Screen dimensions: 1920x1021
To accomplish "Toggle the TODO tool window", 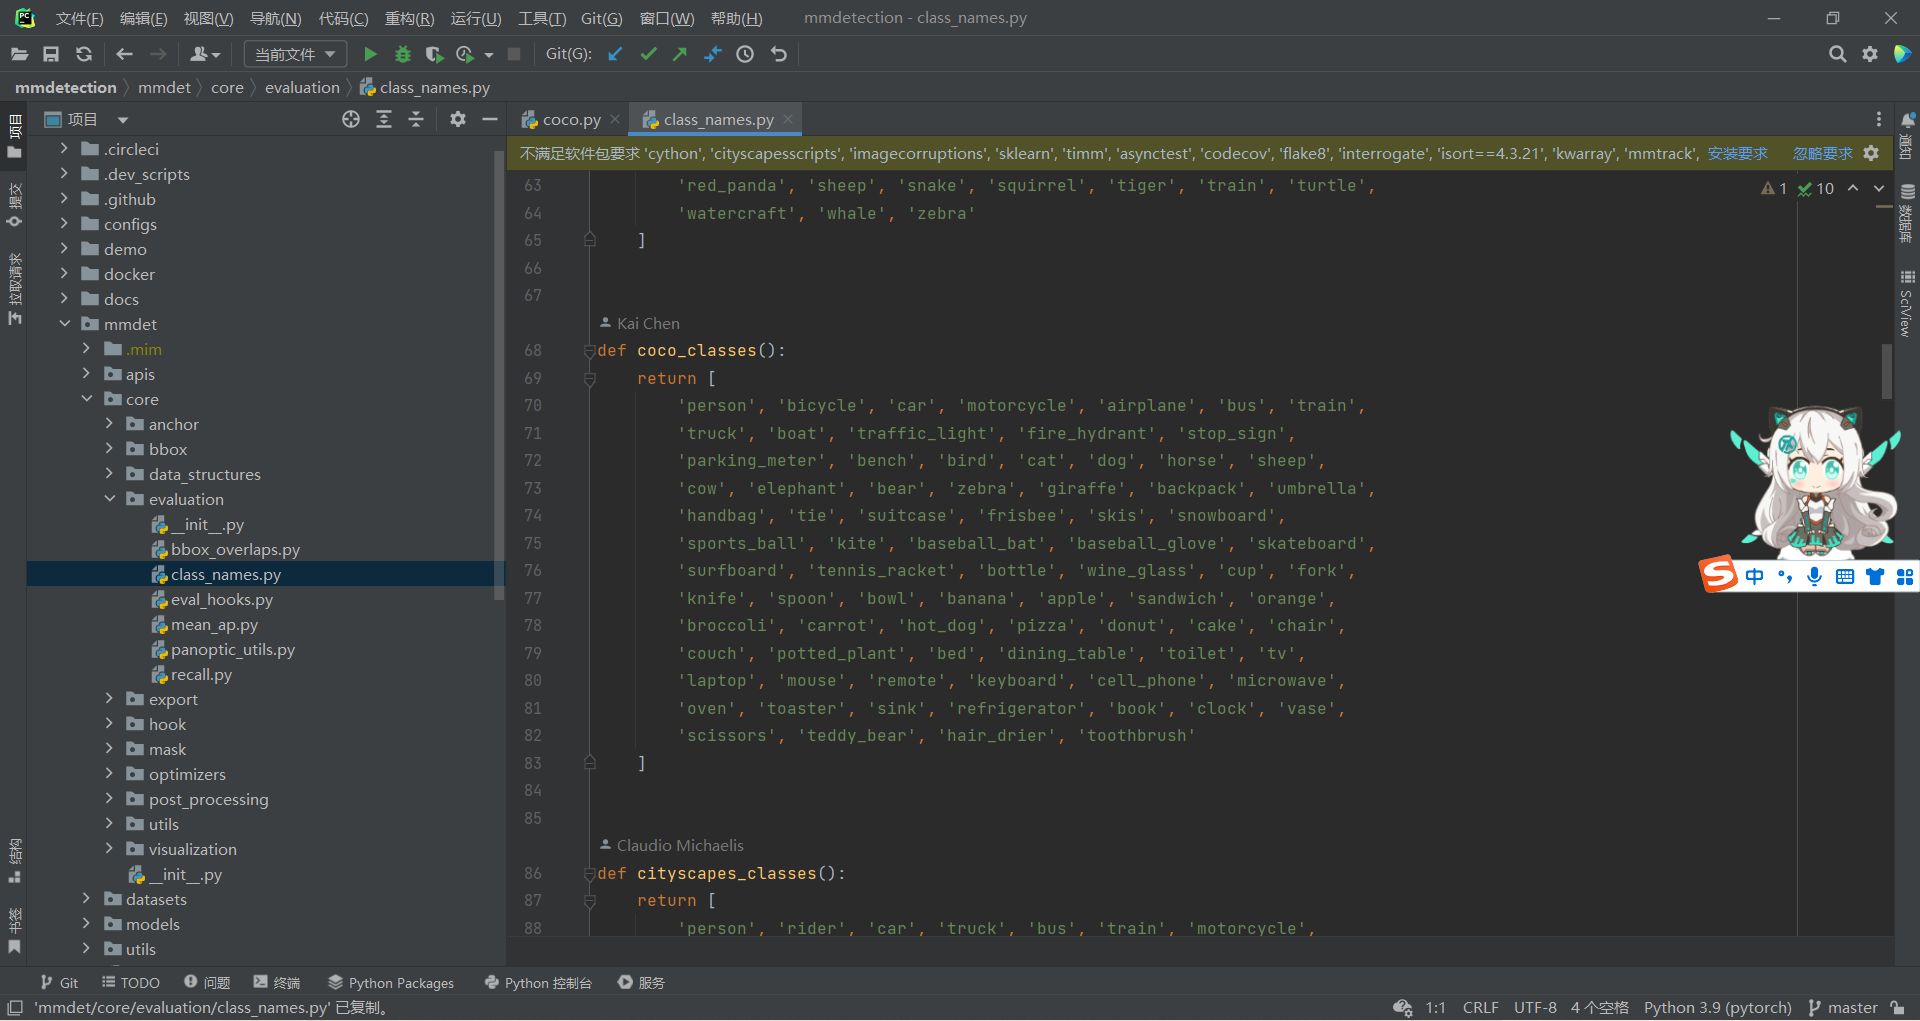I will [130, 982].
